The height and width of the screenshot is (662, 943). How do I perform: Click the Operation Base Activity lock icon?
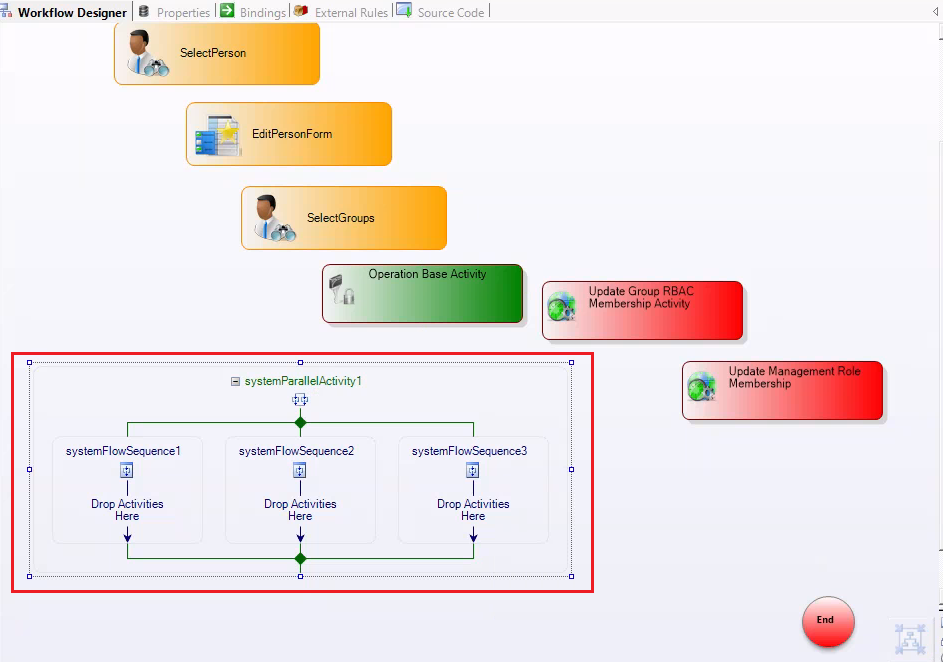coord(342,289)
